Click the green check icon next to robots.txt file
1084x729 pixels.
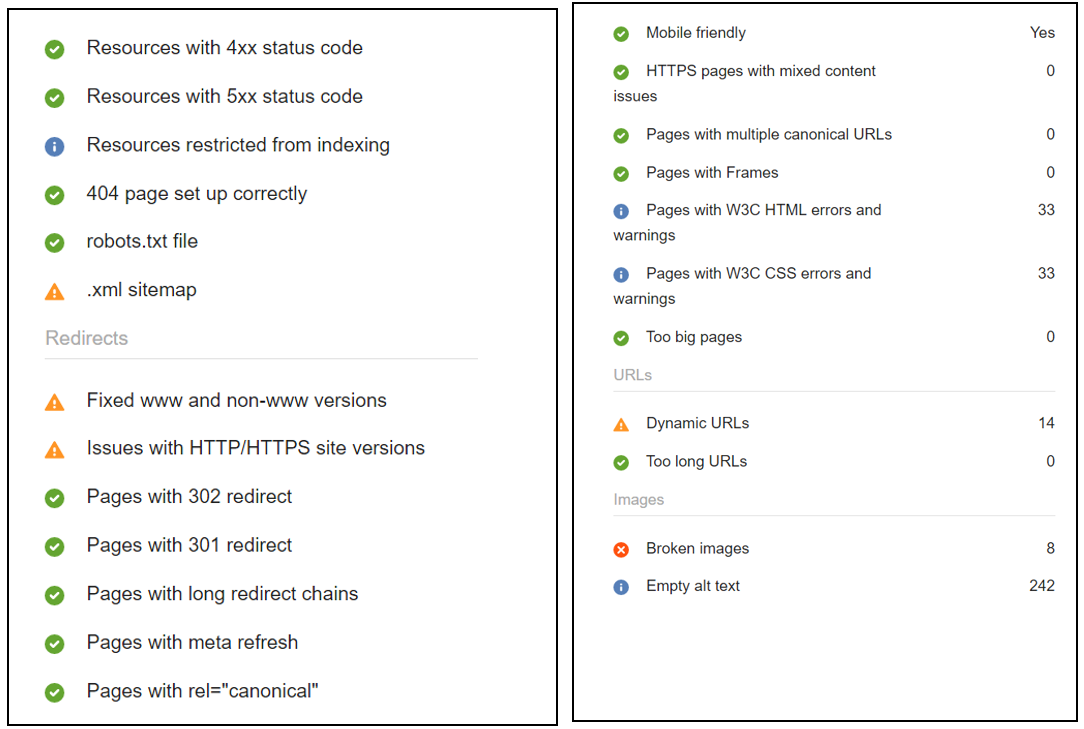55,243
